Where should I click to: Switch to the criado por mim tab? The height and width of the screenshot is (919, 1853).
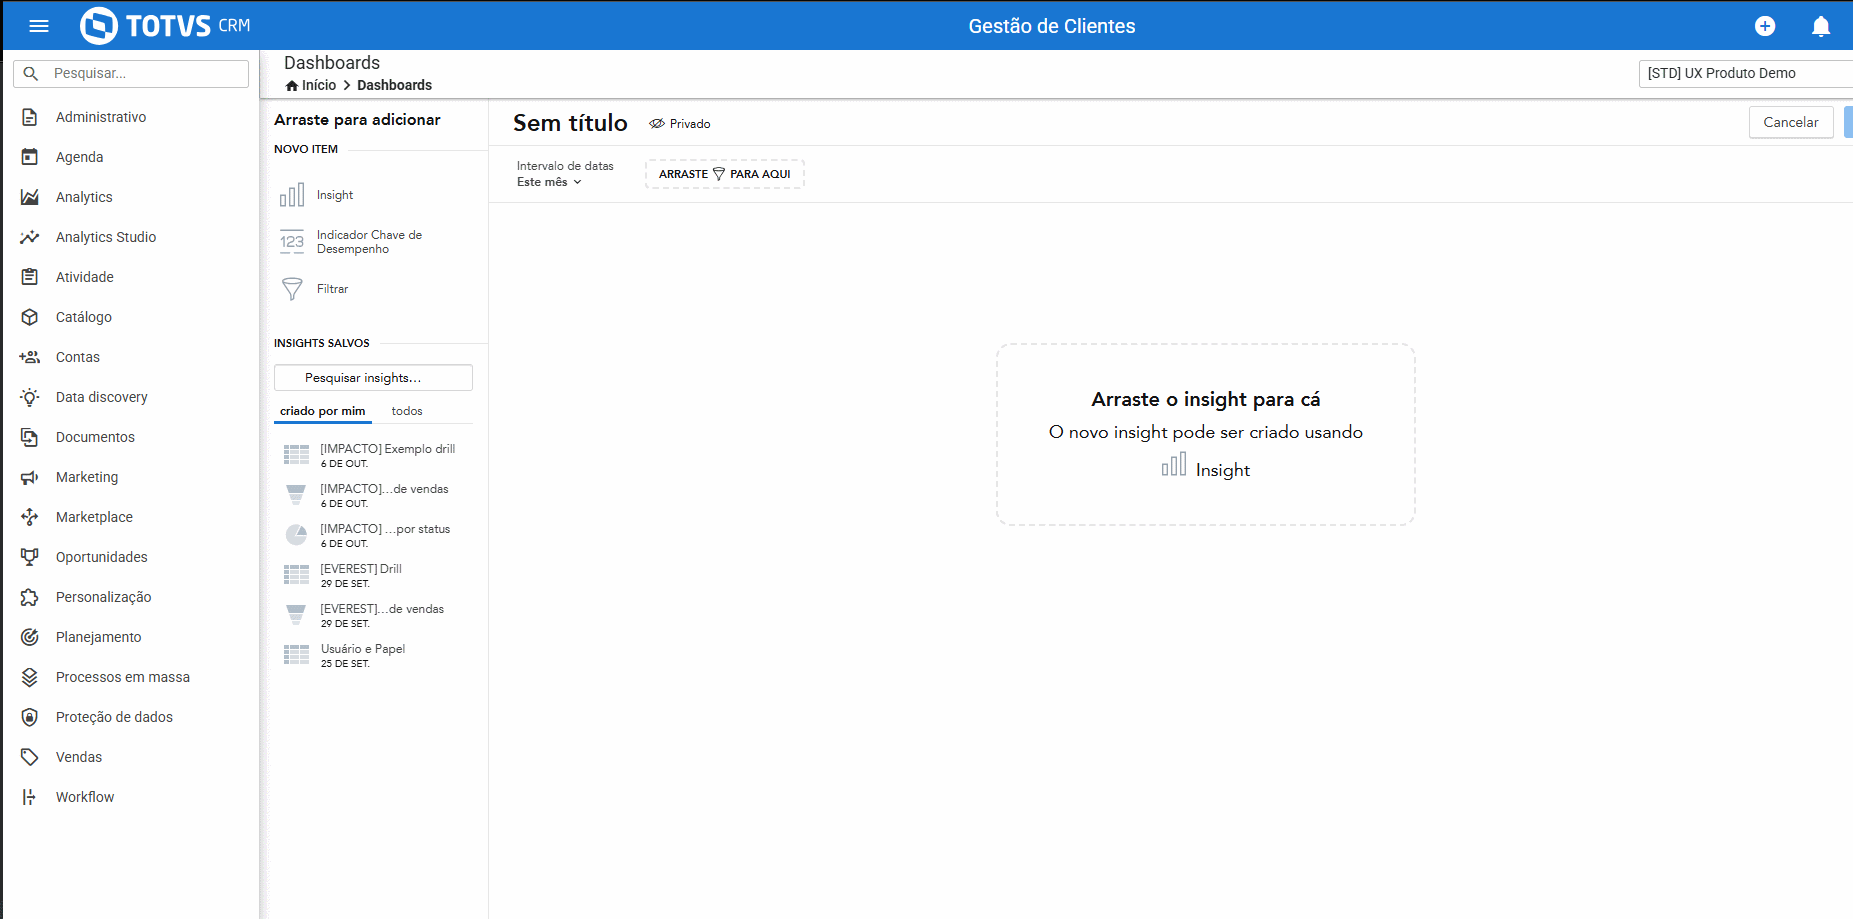pos(322,411)
